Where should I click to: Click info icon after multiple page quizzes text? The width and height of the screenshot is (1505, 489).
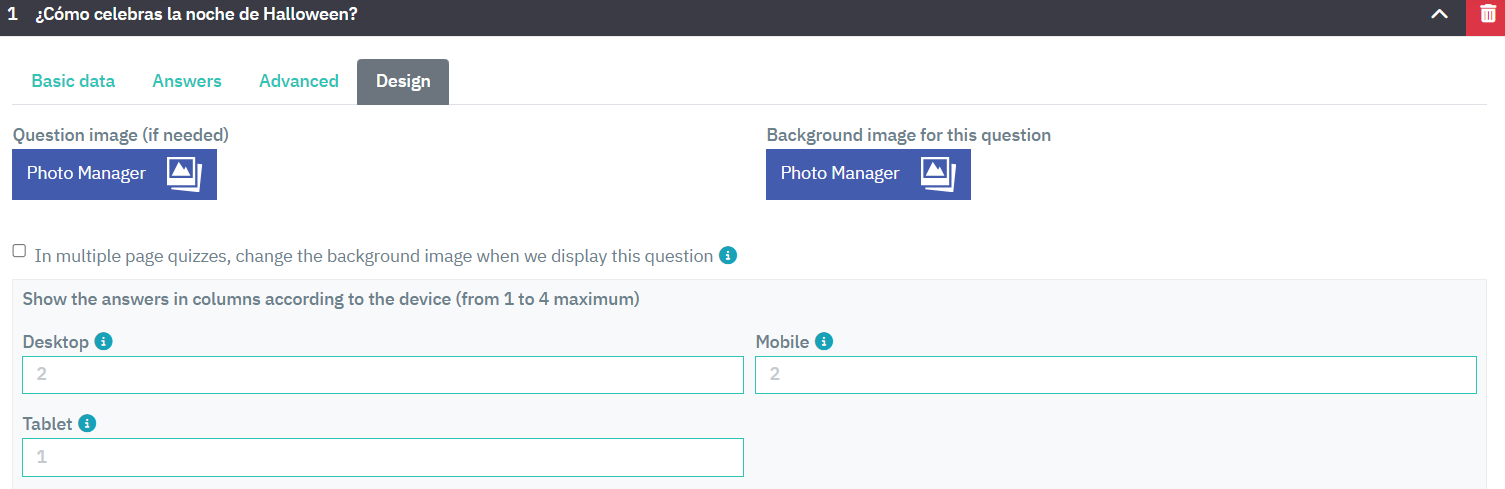(728, 255)
